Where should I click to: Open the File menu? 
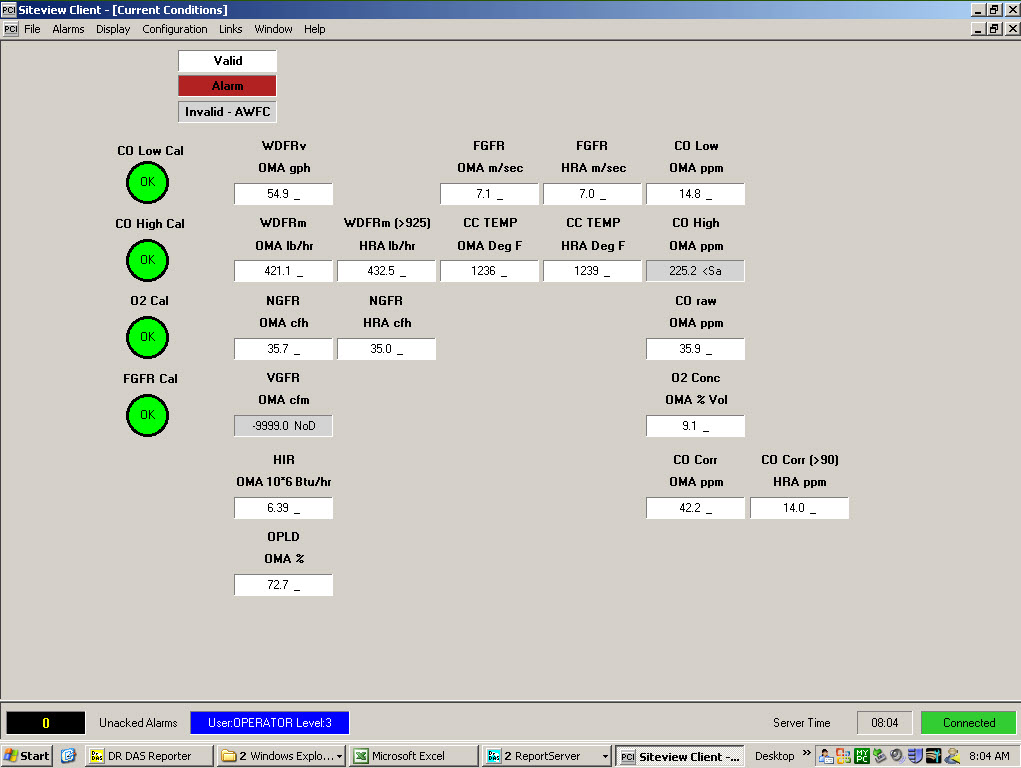(32, 29)
